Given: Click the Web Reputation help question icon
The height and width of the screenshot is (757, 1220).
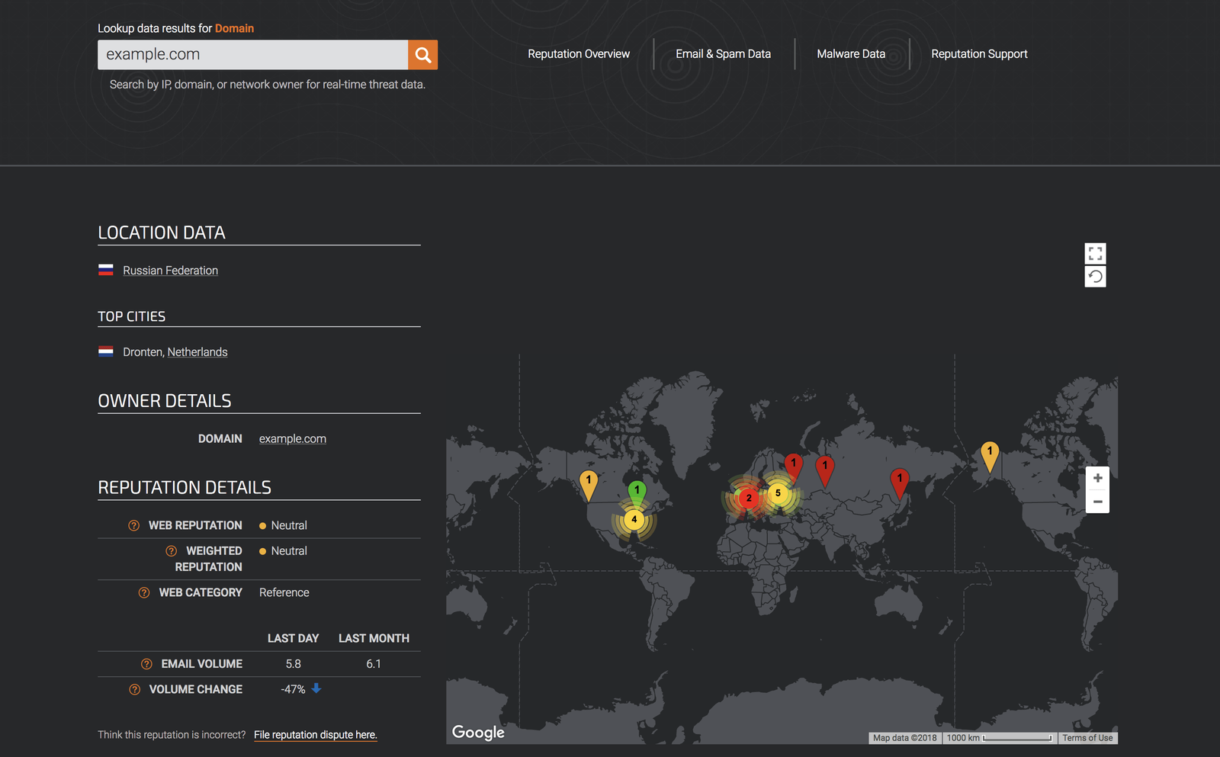Looking at the screenshot, I should tap(134, 526).
